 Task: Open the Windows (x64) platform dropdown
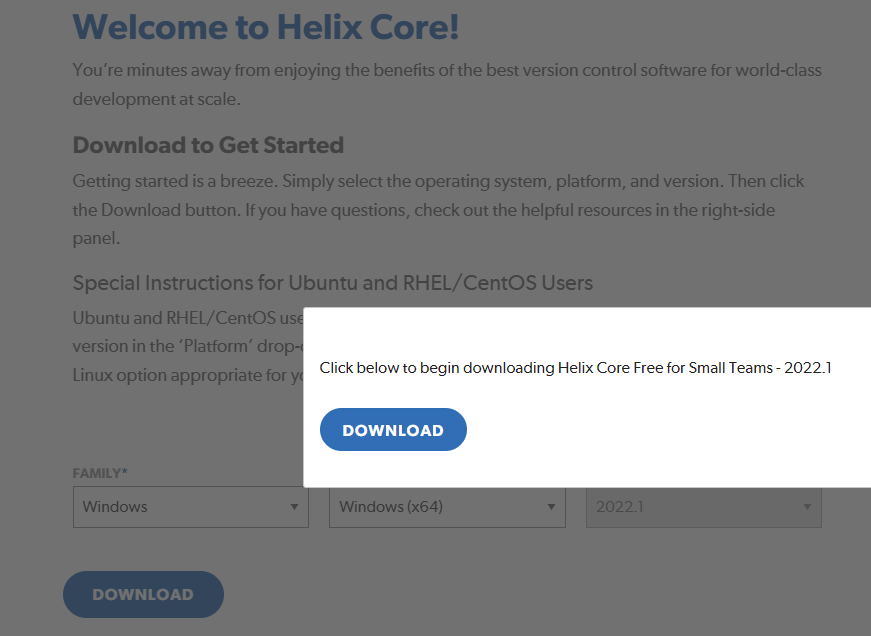point(446,507)
